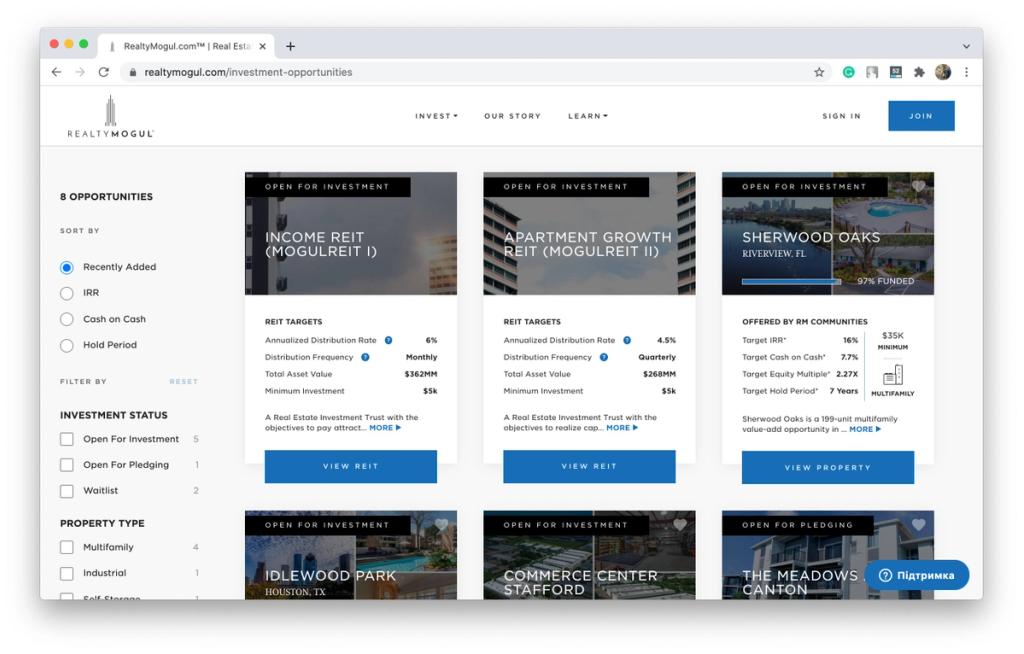This screenshot has width=1024, height=654.
Task: Check Open For Pledging filter
Action: (67, 465)
